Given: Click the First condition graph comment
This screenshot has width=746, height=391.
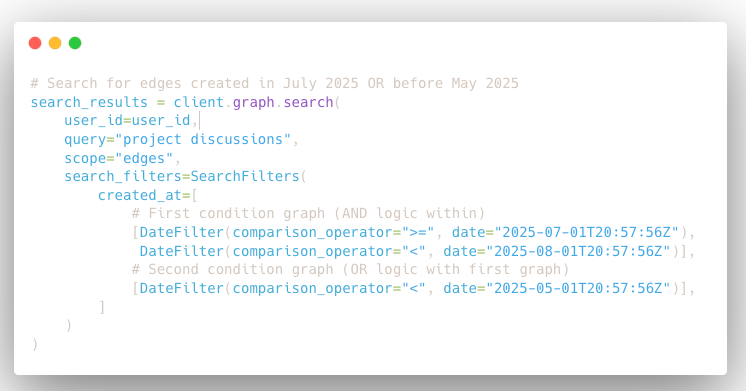Looking at the screenshot, I should 308,214.
